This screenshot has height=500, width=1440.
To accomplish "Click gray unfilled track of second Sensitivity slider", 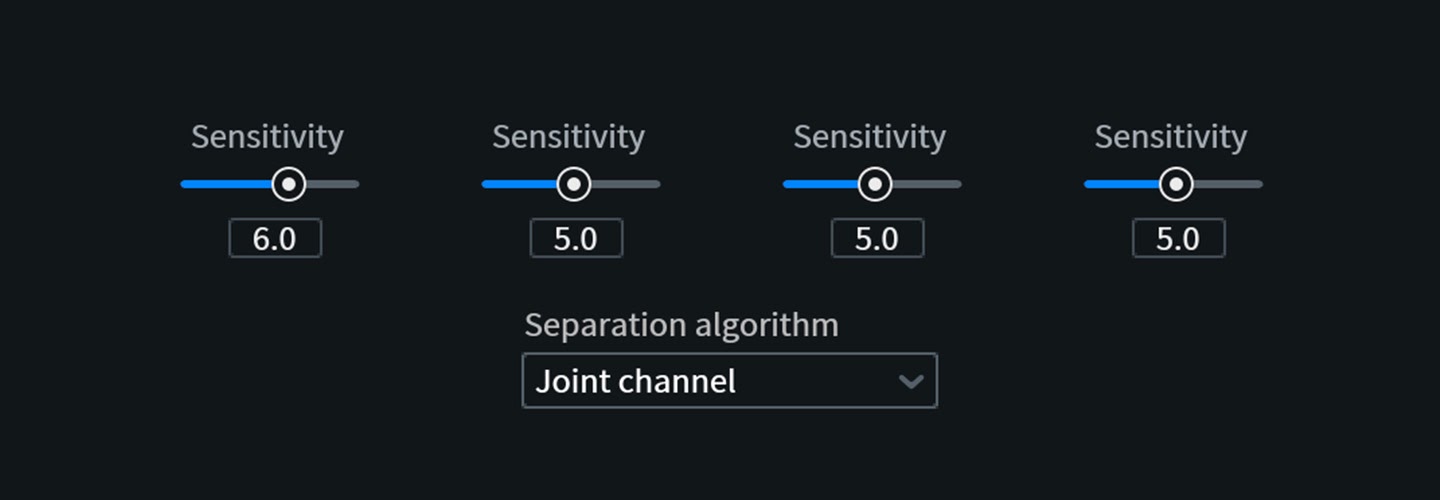I will [x=625, y=184].
